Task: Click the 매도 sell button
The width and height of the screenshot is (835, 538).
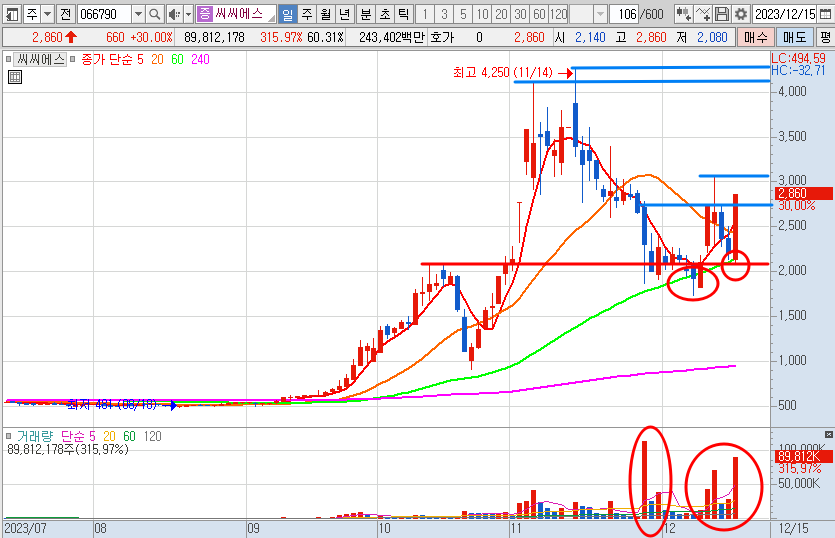Action: [x=795, y=37]
